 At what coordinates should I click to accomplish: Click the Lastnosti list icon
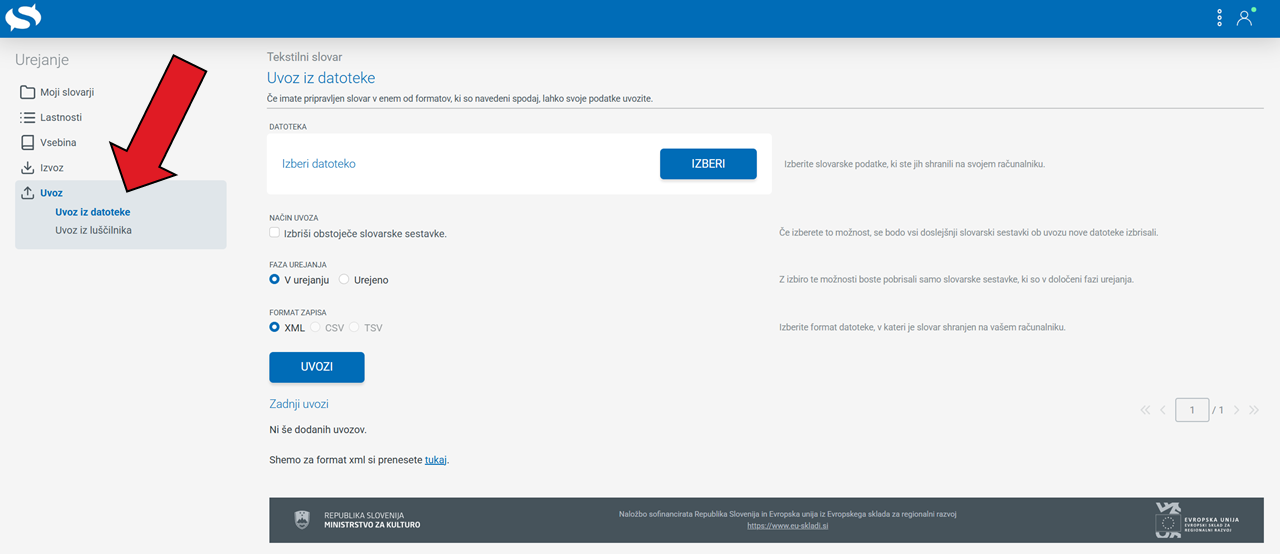[x=28, y=118]
